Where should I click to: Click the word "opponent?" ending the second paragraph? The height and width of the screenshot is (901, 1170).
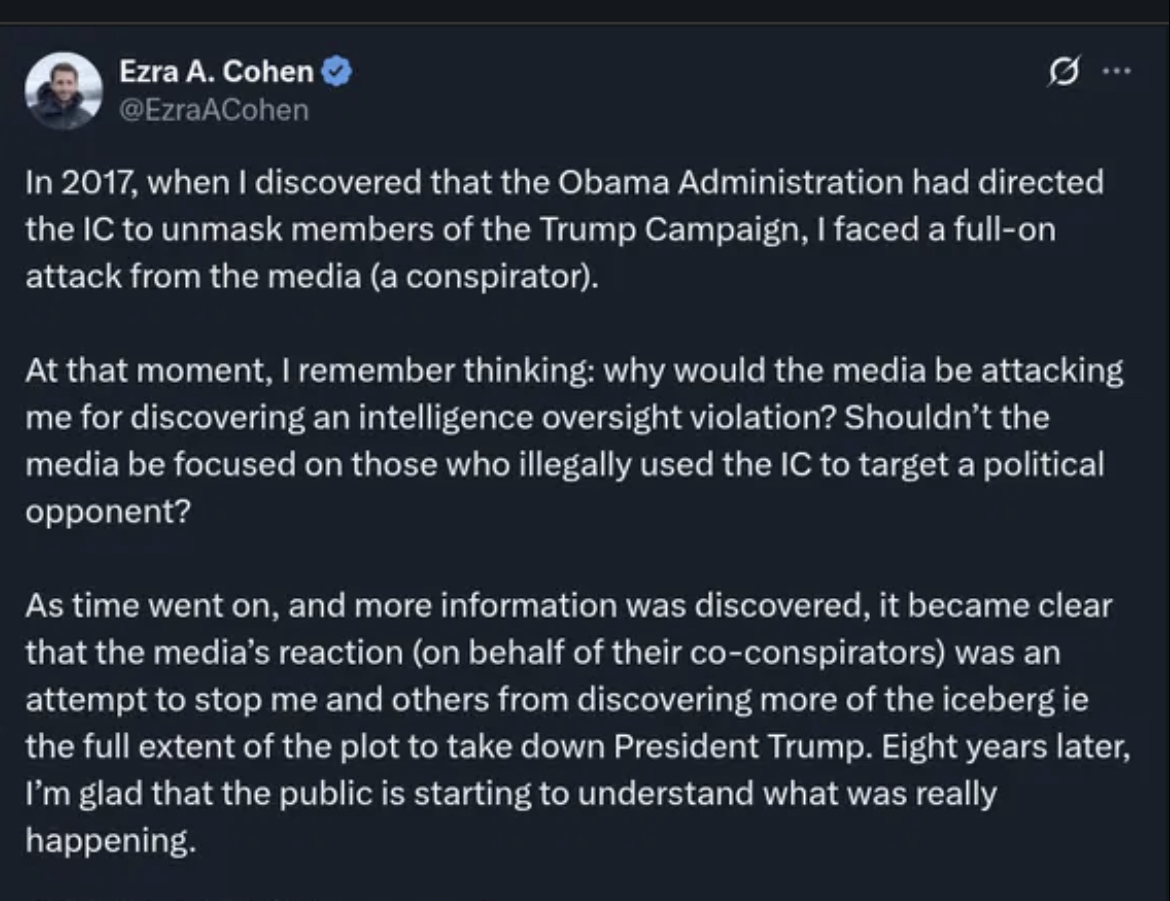(x=94, y=511)
